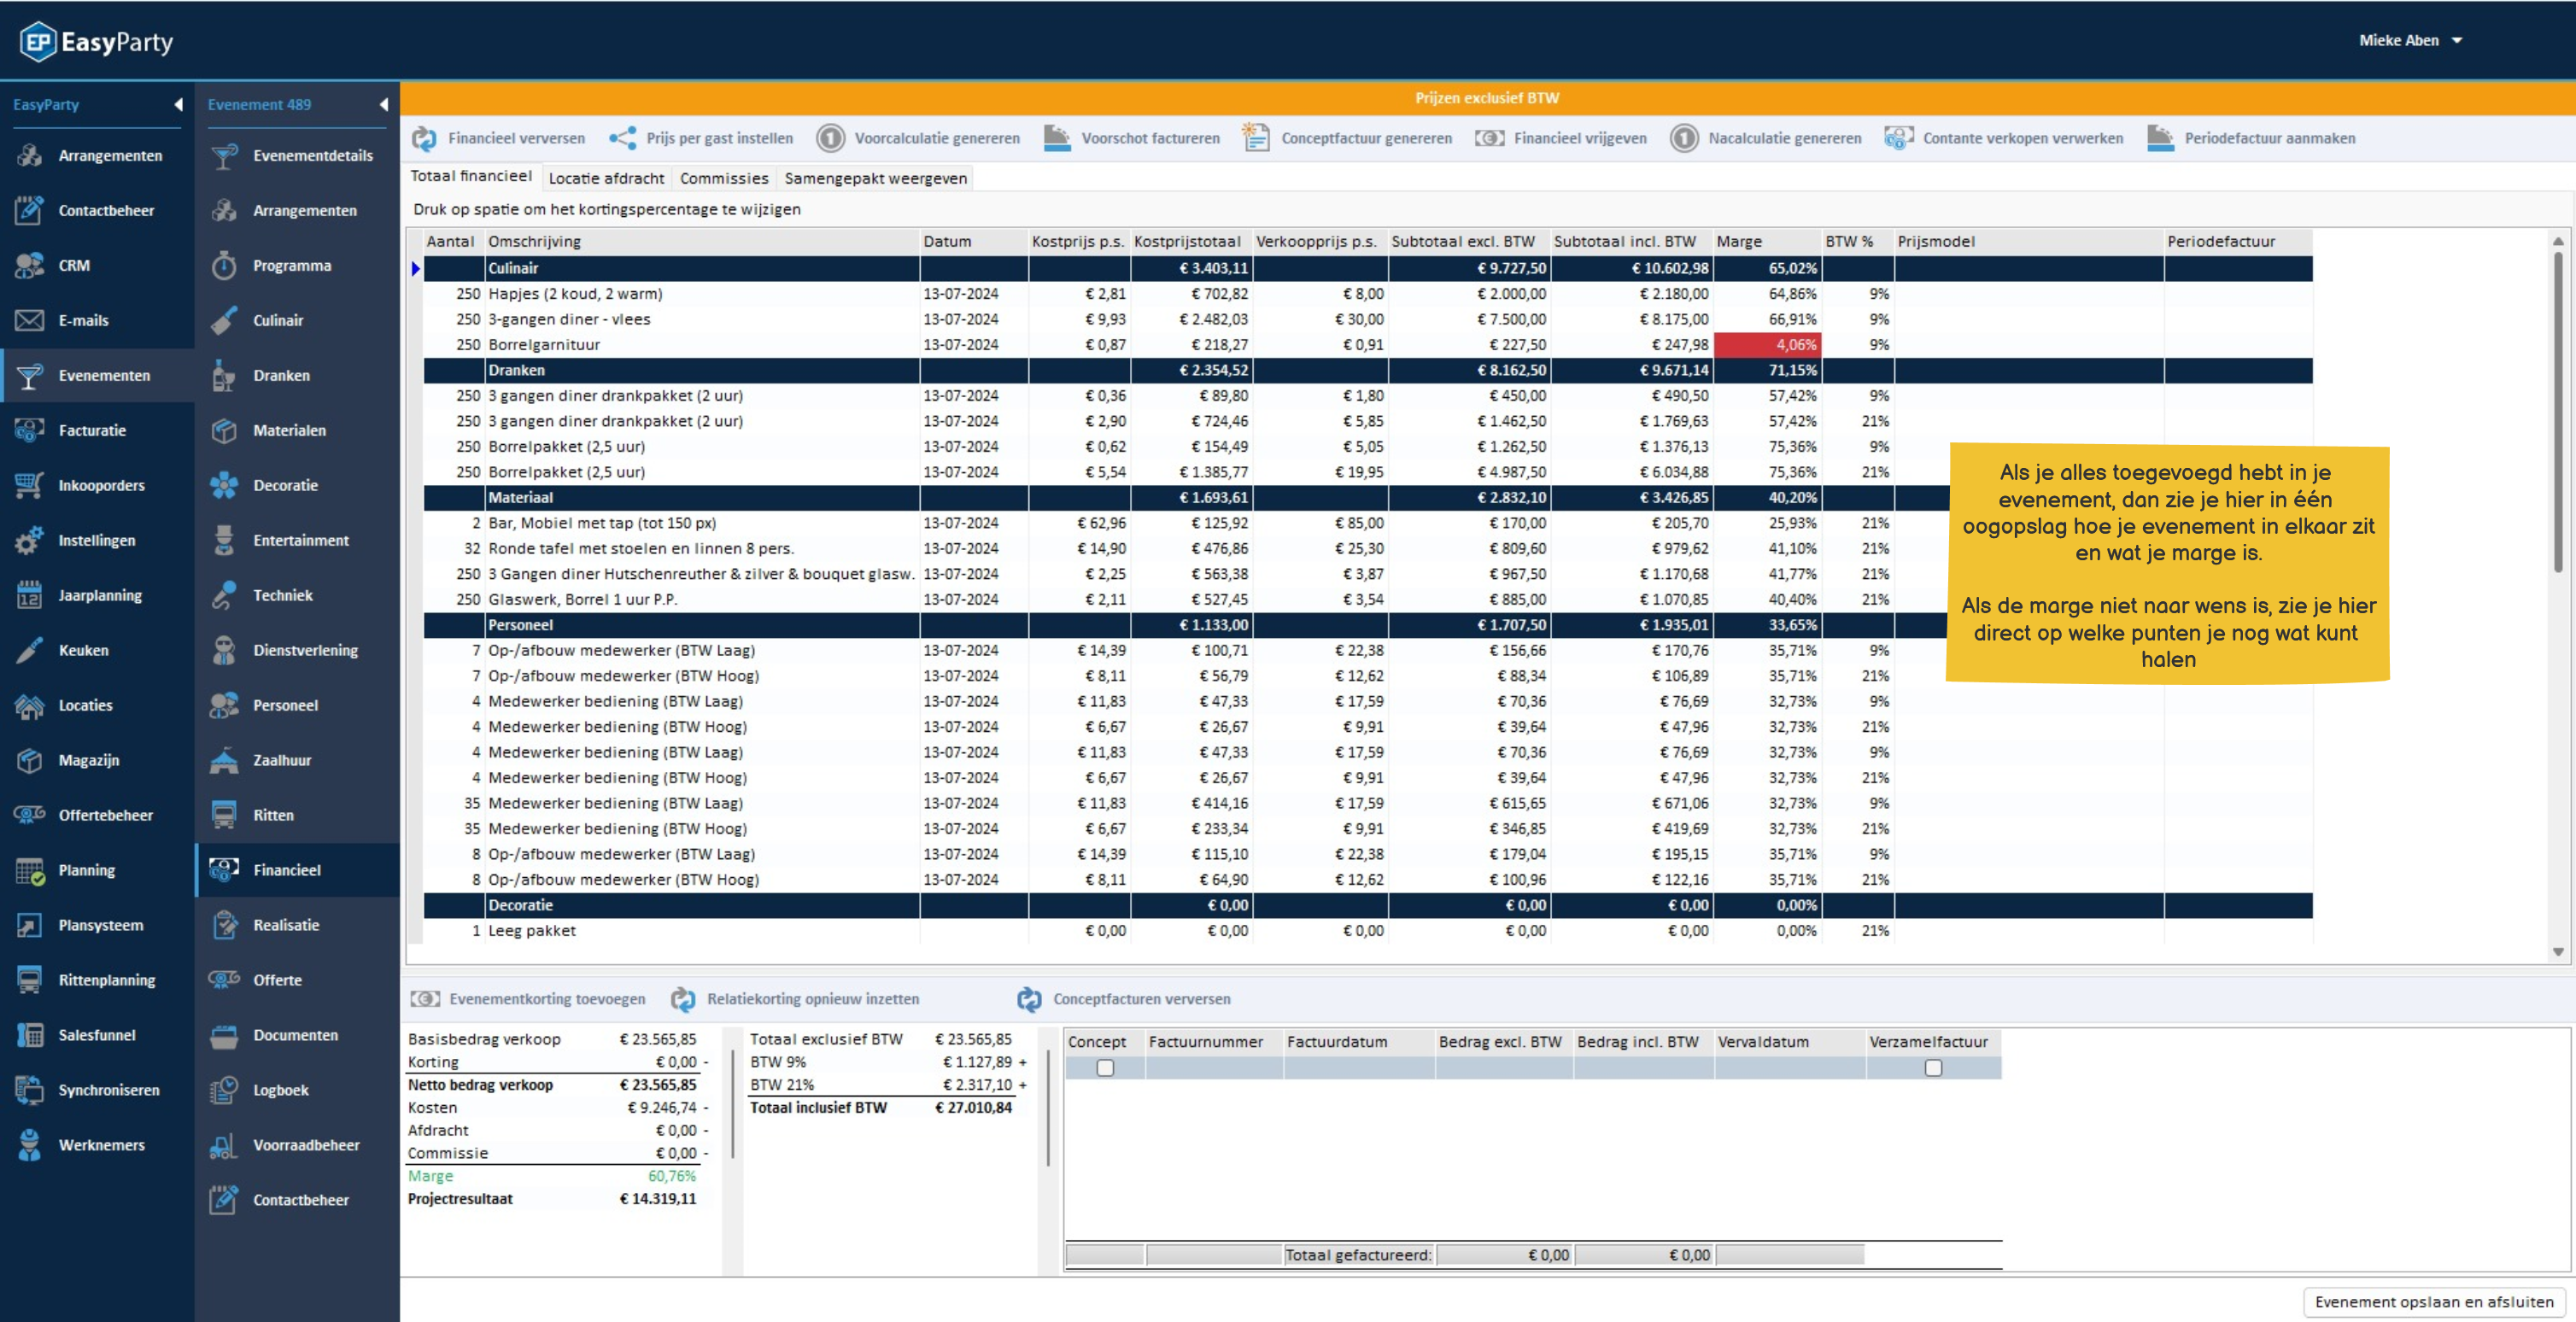The width and height of the screenshot is (2576, 1322).
Task: Click the Contante verkopen verwerken icon
Action: point(1898,138)
